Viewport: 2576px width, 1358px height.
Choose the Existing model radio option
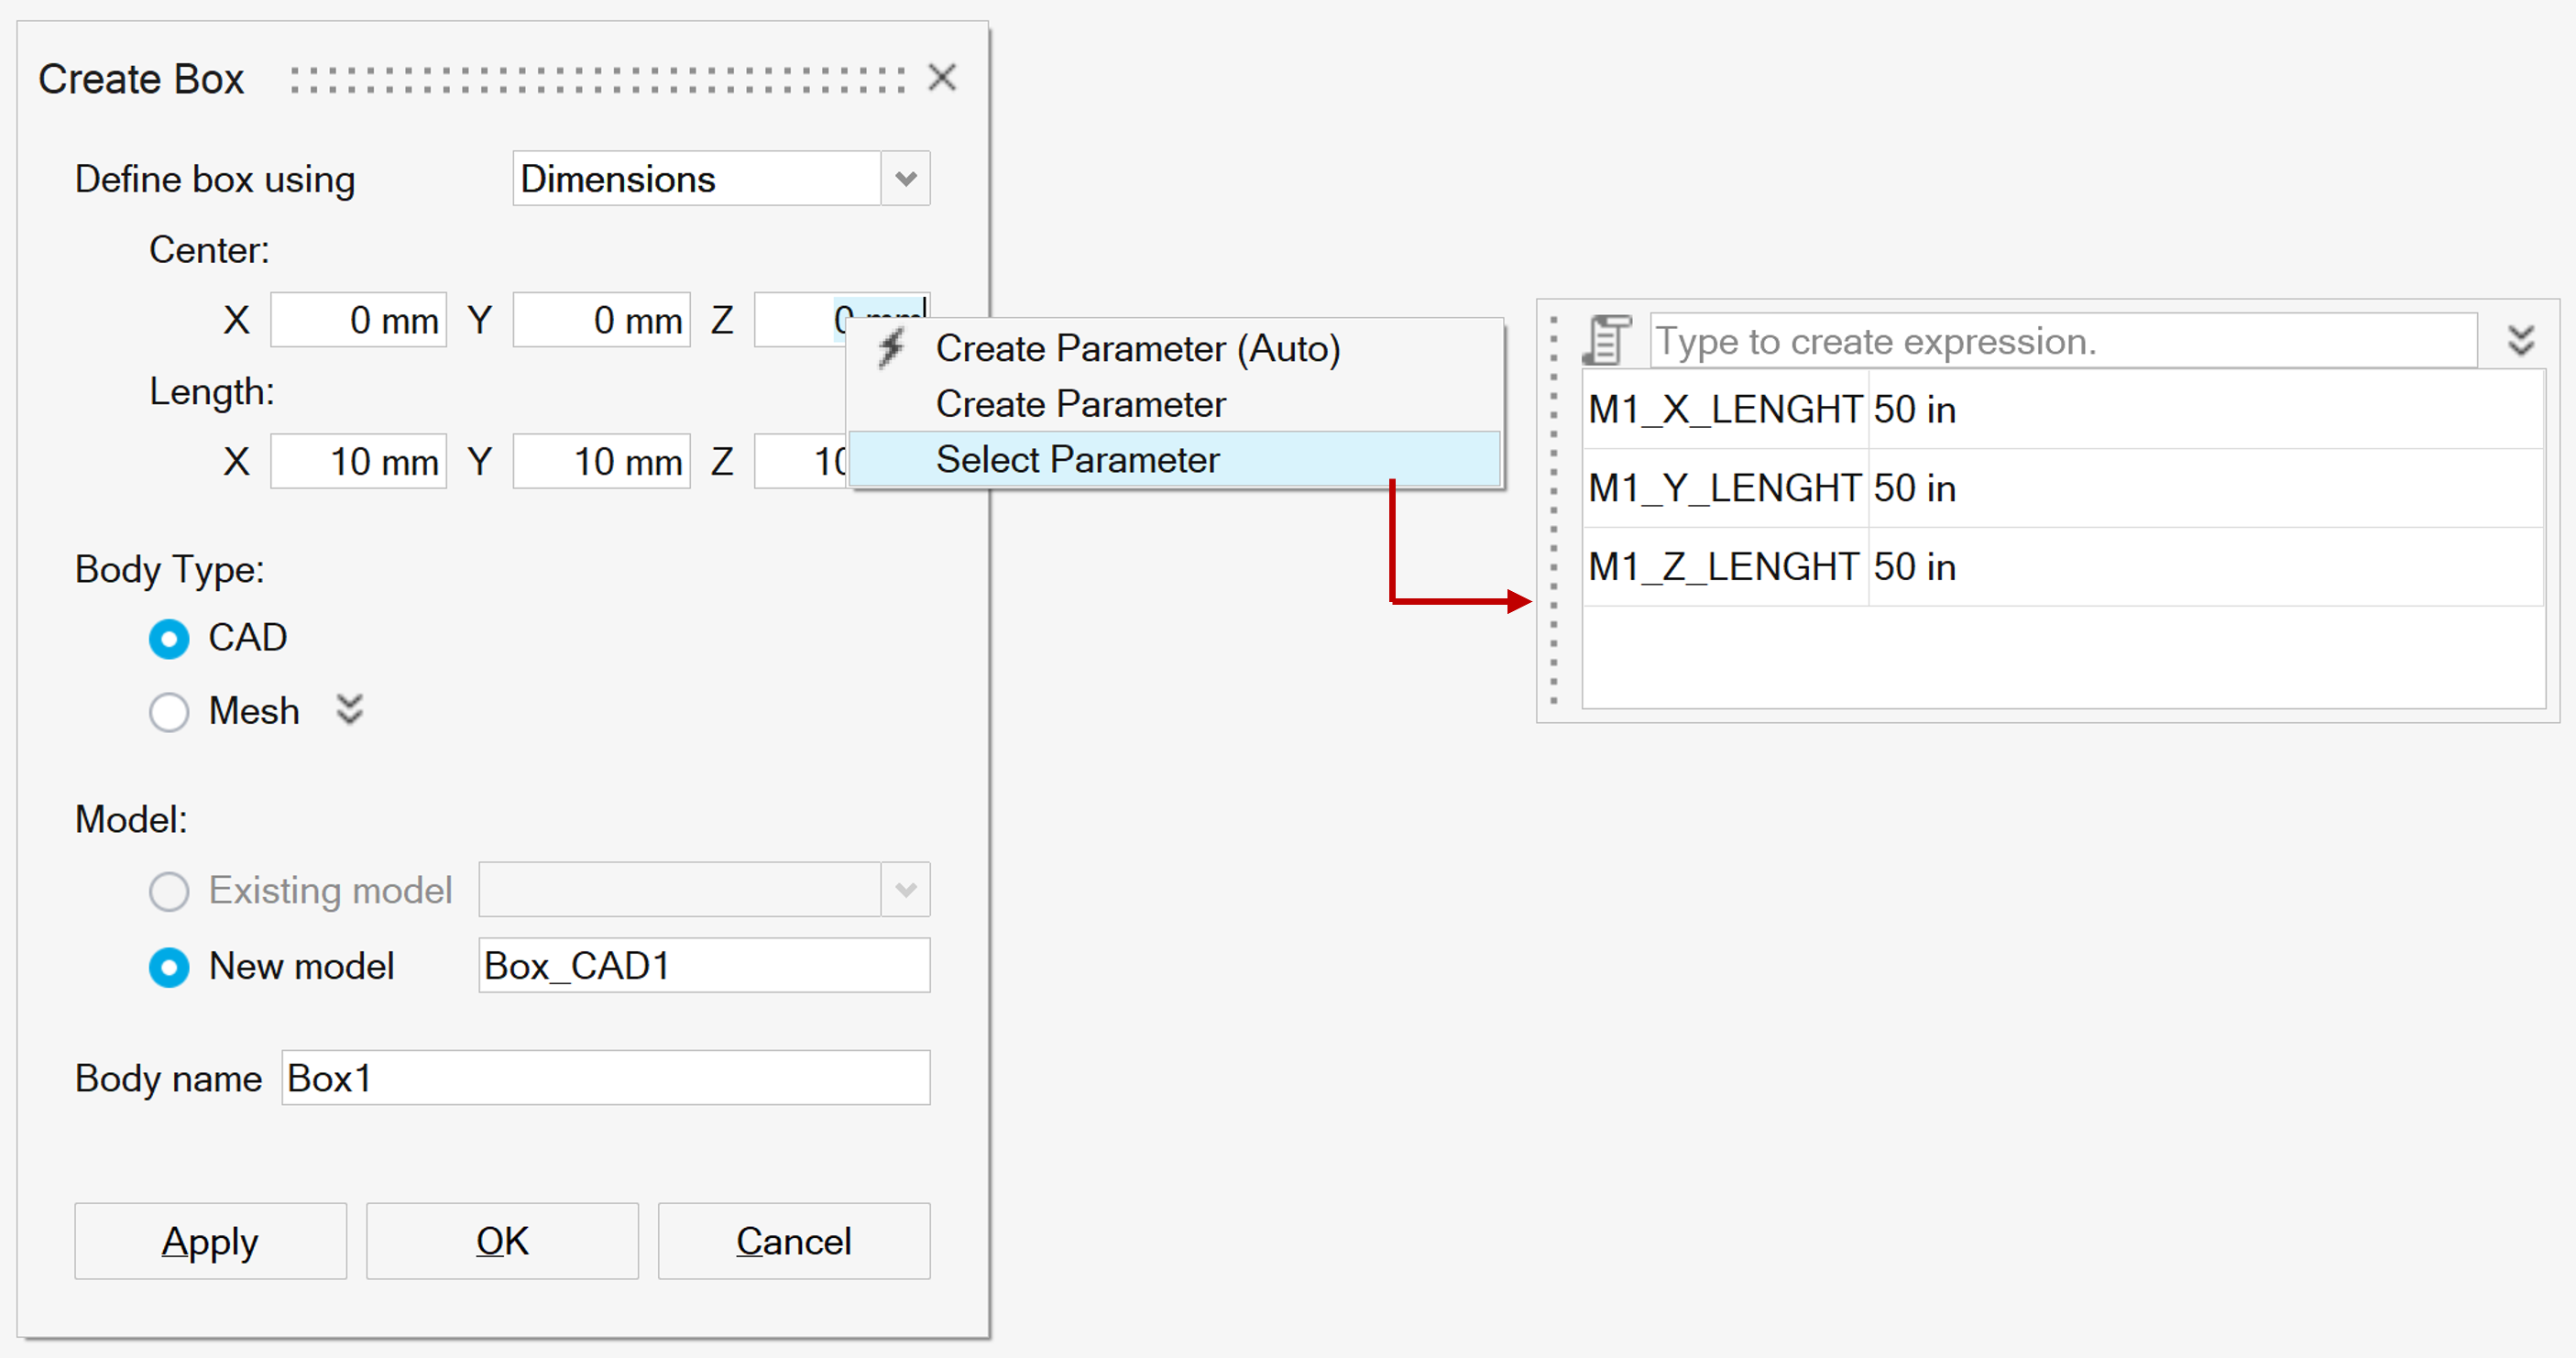(169, 891)
